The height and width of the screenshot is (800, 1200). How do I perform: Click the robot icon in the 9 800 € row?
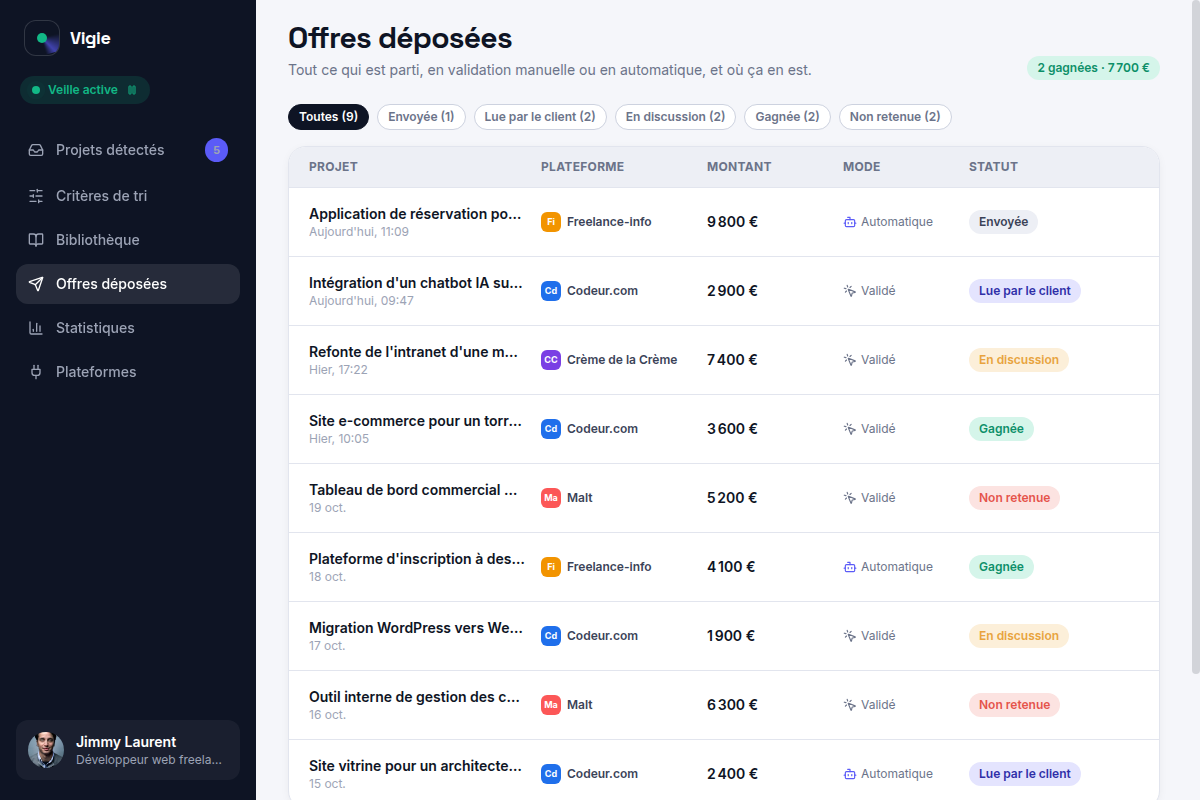850,222
